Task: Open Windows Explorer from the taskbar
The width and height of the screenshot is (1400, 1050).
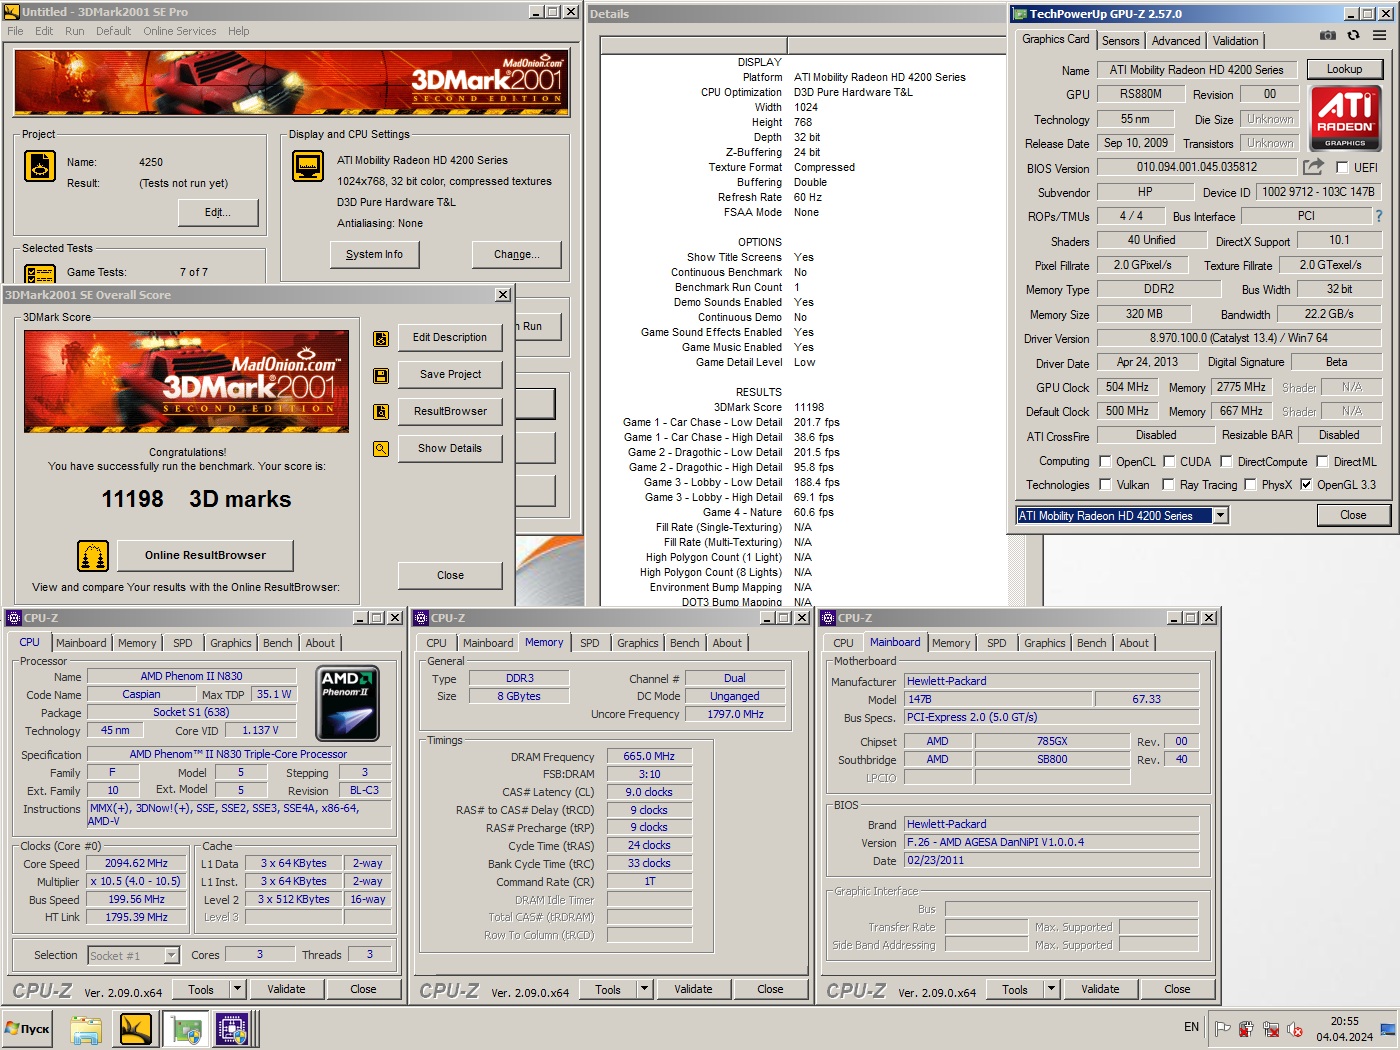Action: [x=86, y=1029]
